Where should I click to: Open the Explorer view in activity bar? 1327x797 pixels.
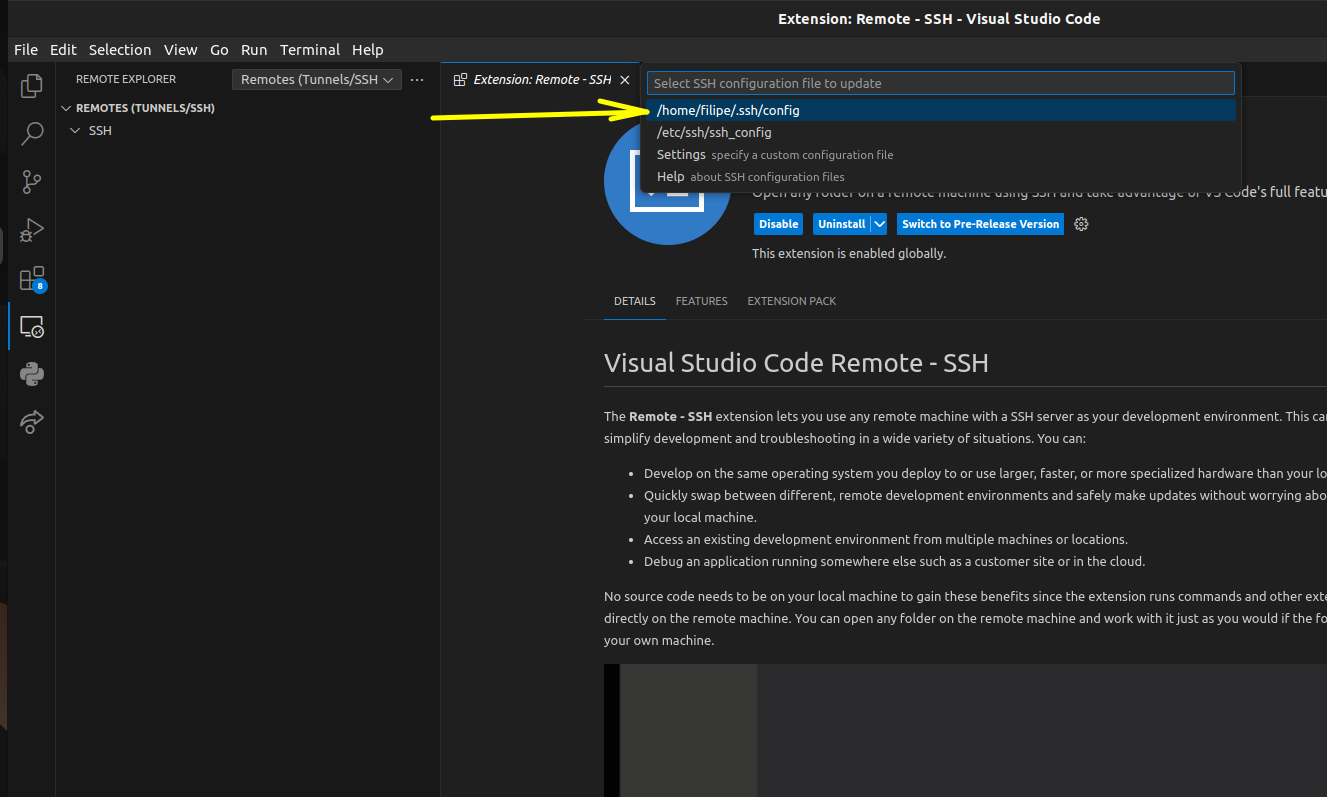pyautogui.click(x=32, y=86)
